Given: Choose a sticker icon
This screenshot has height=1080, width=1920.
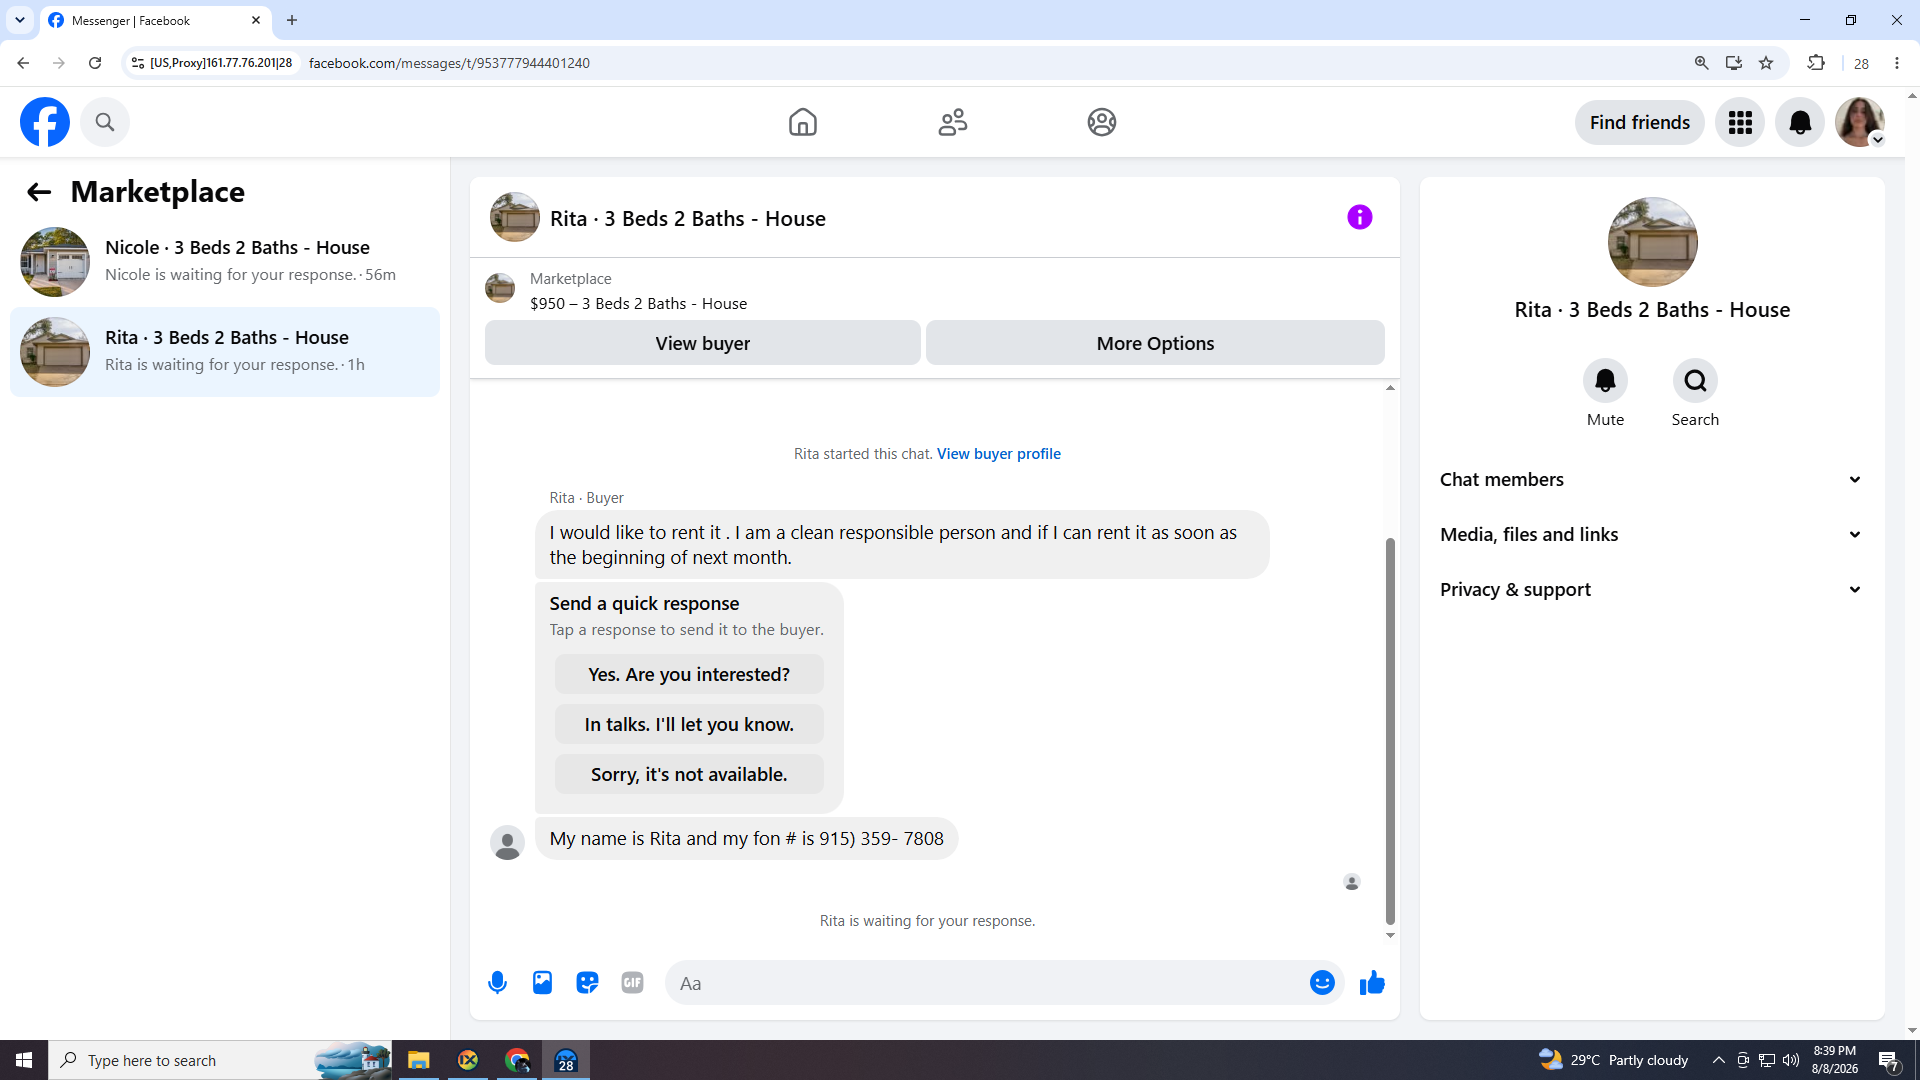Looking at the screenshot, I should point(587,983).
